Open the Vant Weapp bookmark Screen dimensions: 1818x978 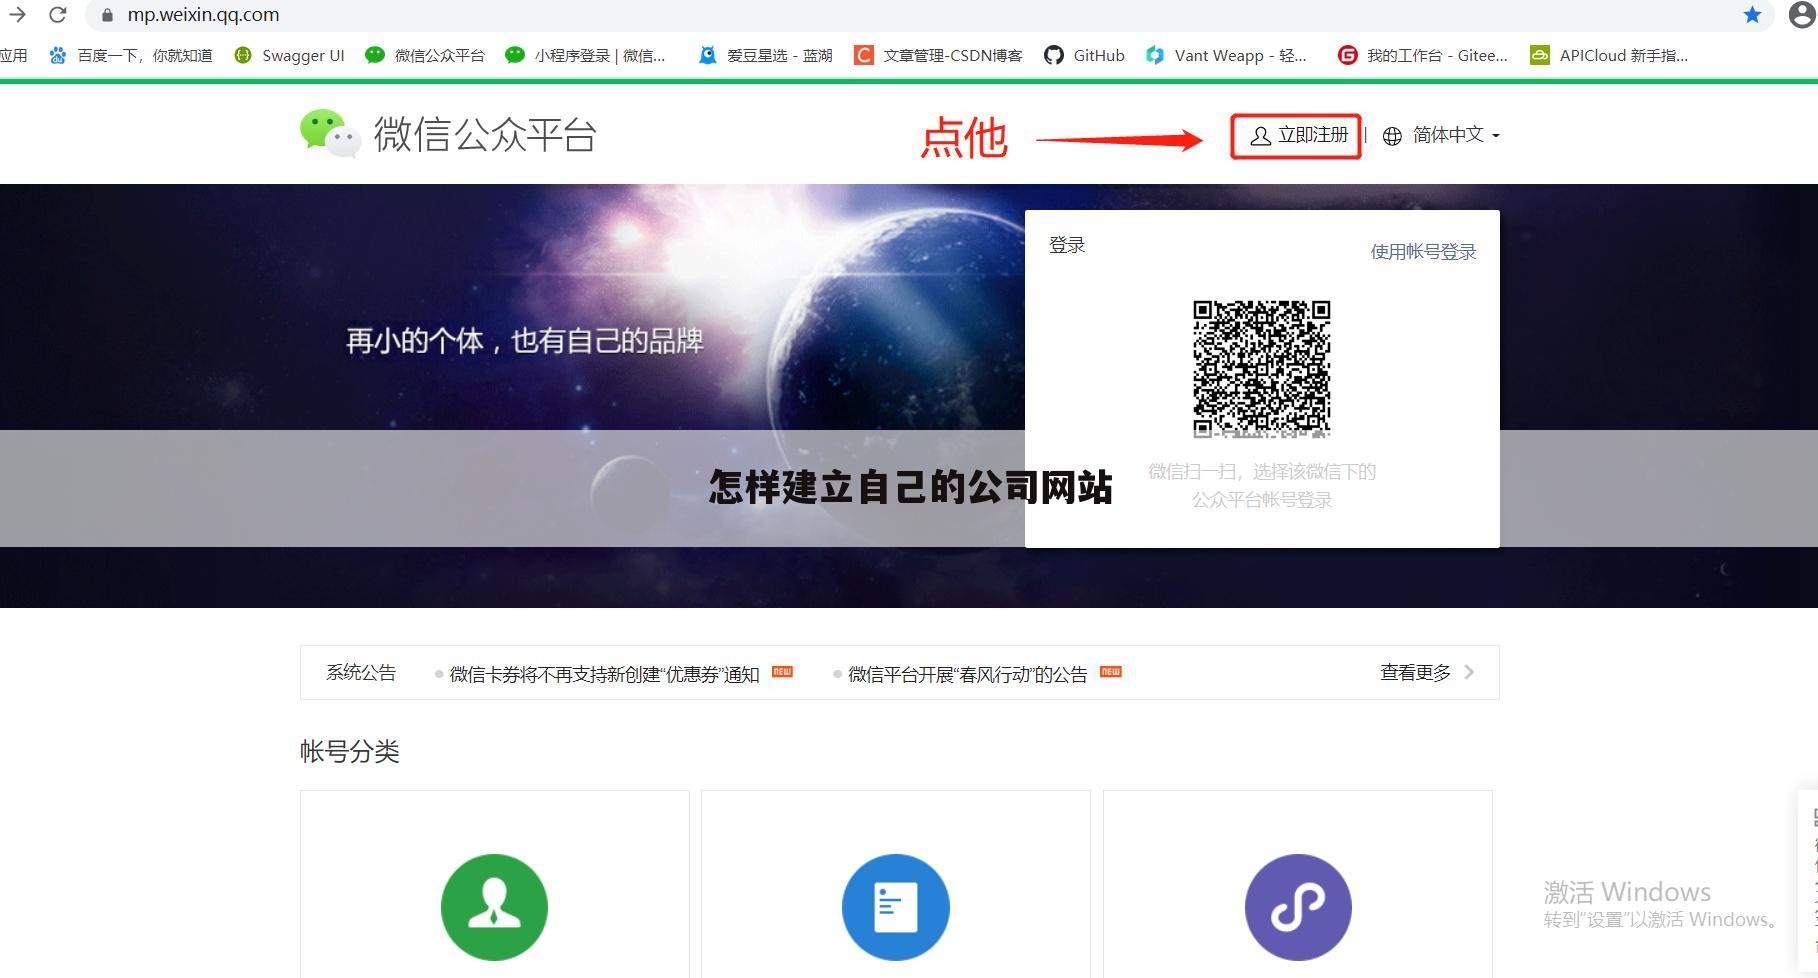coord(1227,55)
